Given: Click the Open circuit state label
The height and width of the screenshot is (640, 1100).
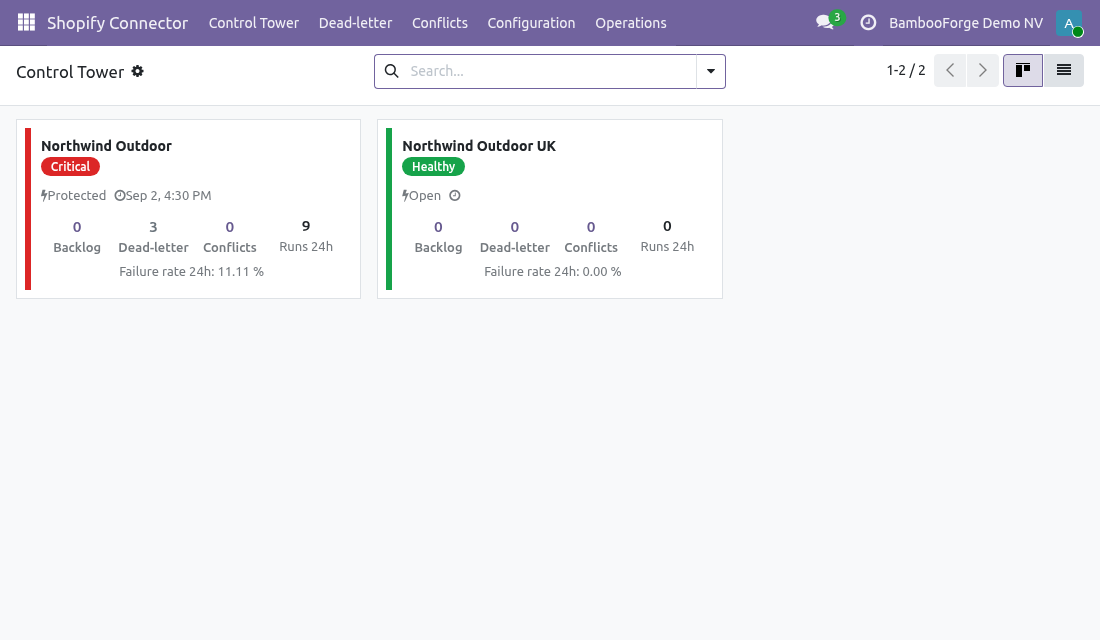Looking at the screenshot, I should [x=425, y=196].
